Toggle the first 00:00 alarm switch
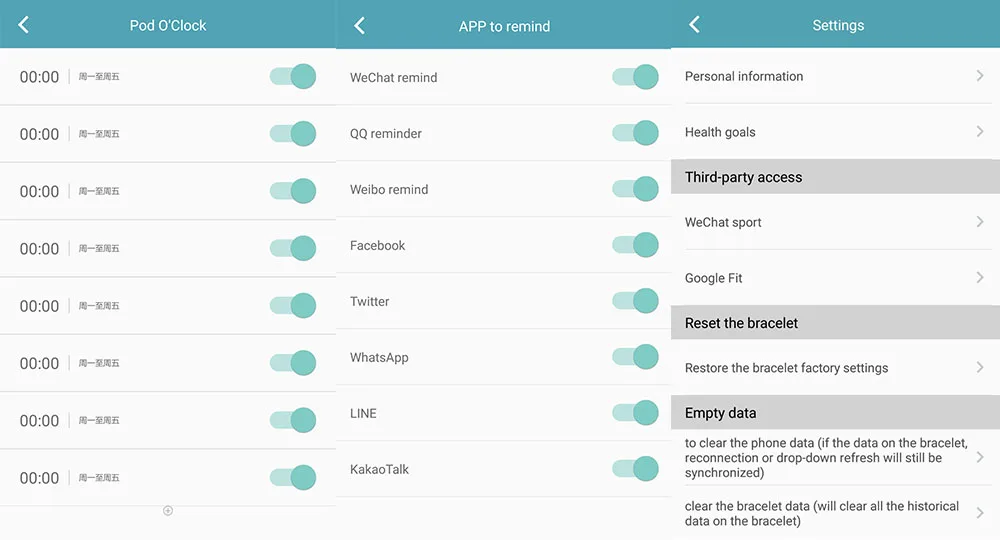Screen dimensions: 1000x540 pyautogui.click(x=293, y=77)
